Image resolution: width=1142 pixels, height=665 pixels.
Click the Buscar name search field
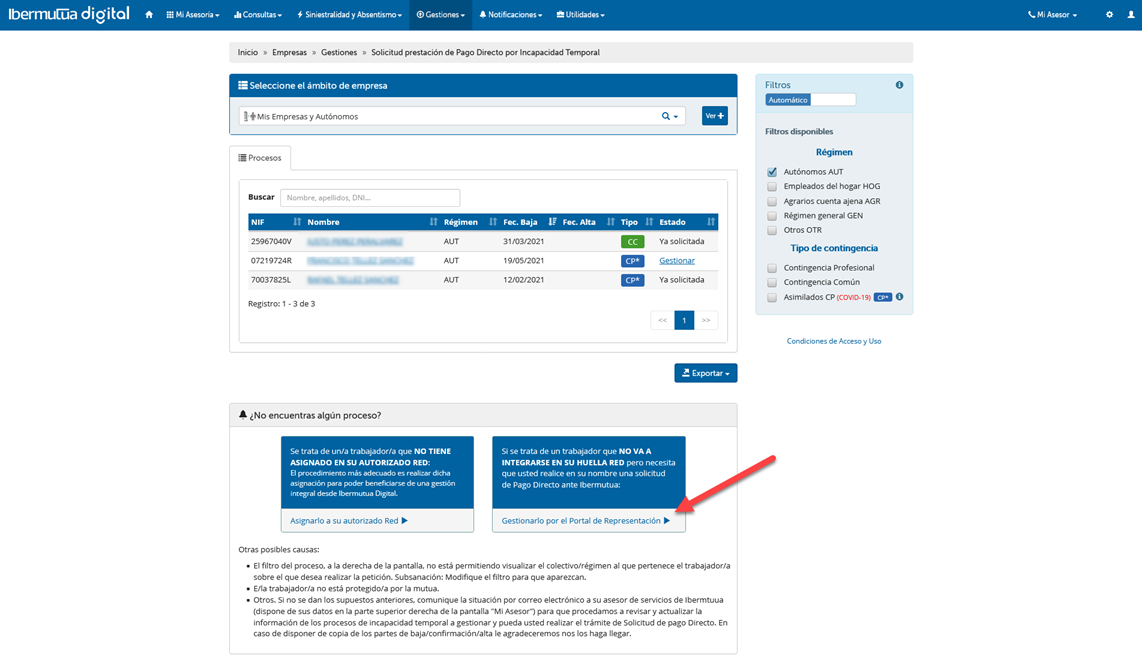[369, 198]
